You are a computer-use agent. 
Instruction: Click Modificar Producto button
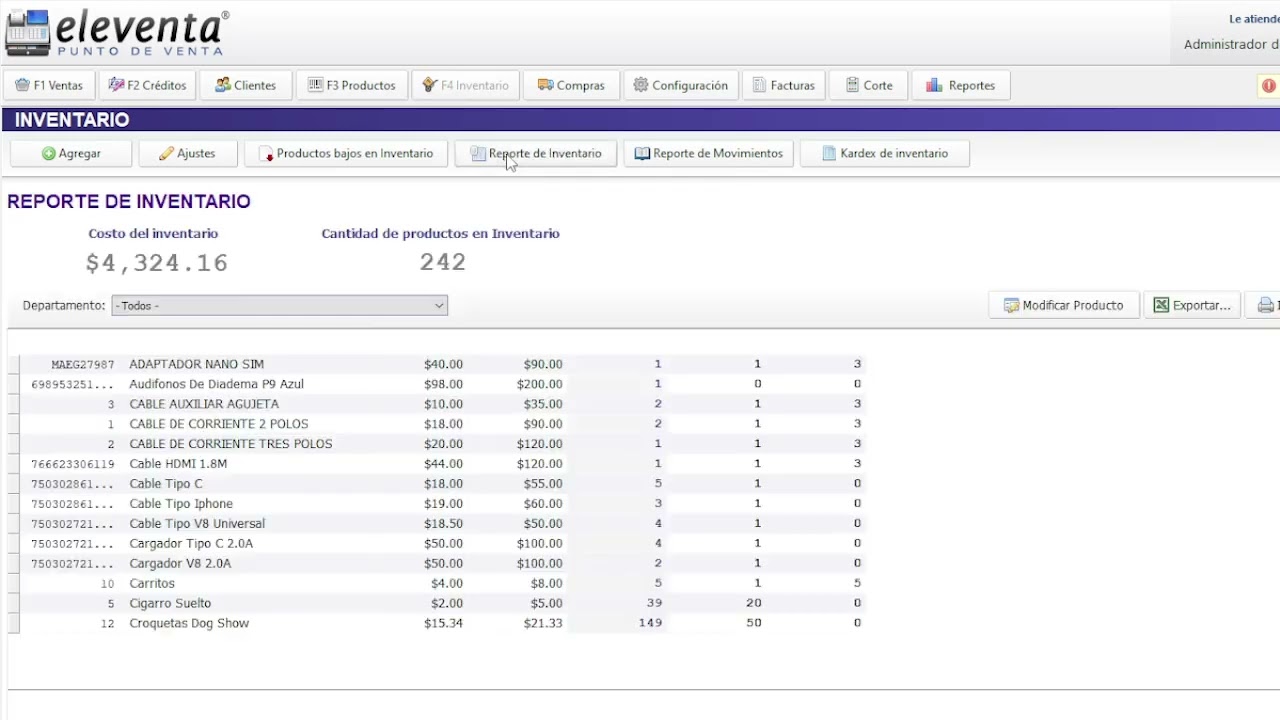pos(1064,305)
